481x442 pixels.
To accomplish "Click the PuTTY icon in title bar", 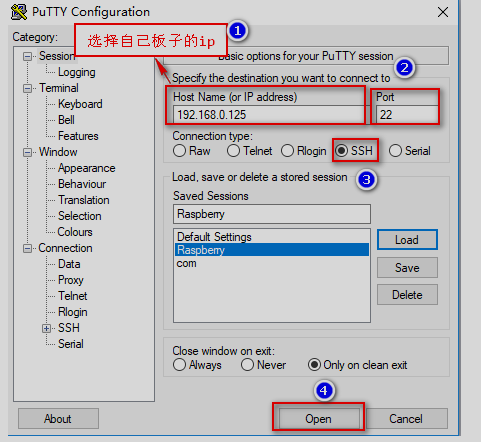I will point(19,12).
